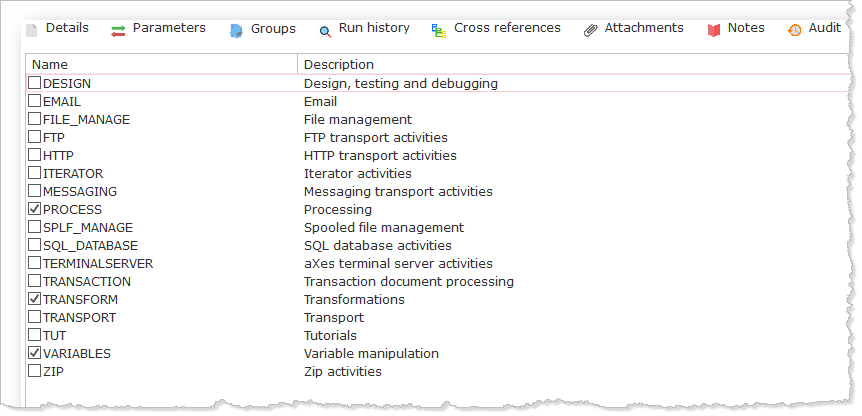Uncheck the TRANSFORM group checkbox
Screen dimensions: 862x416
click(35, 299)
